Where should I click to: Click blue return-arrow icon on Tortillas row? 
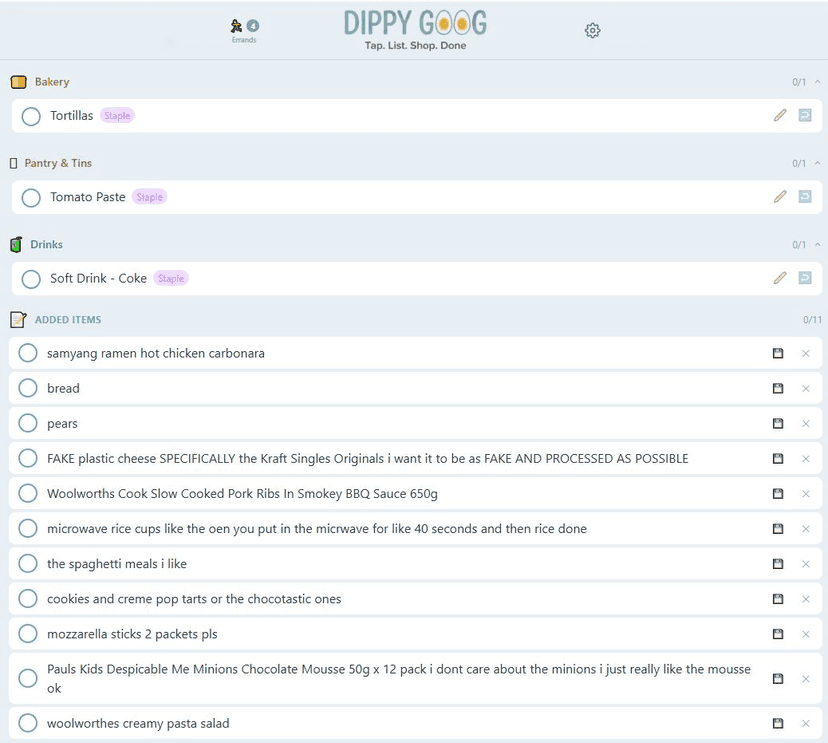pos(805,116)
